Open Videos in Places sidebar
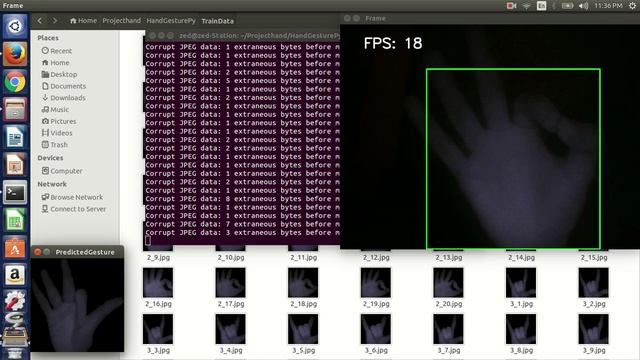 57,133
